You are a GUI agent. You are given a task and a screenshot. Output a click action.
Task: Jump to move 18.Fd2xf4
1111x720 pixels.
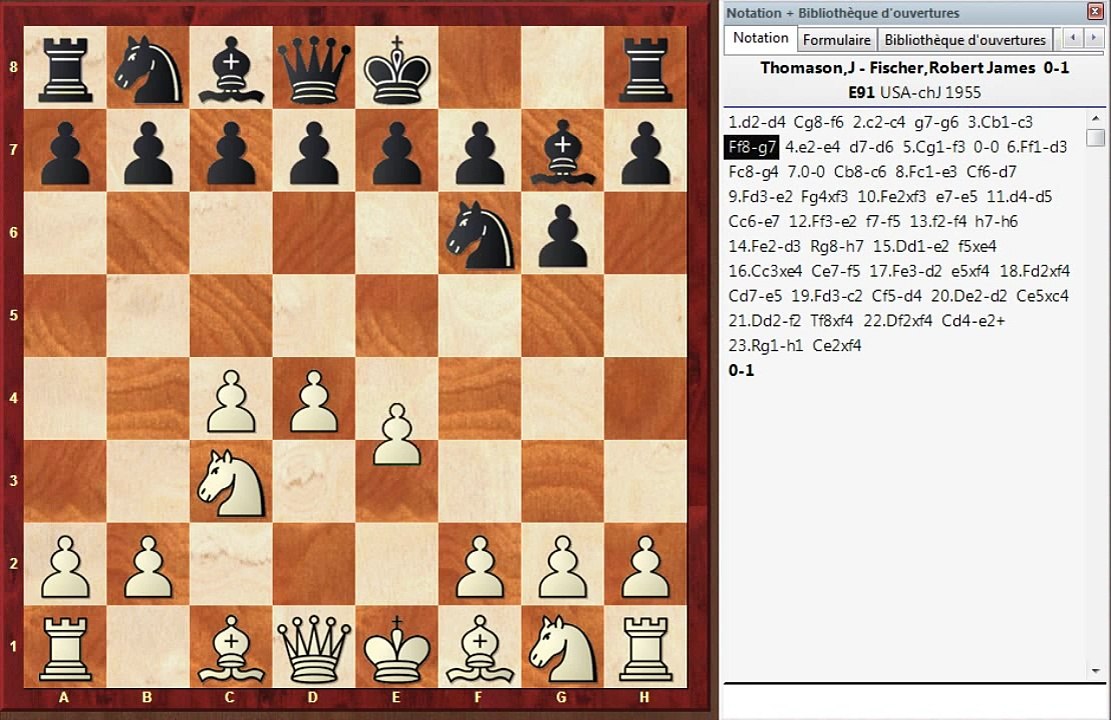tap(1034, 271)
